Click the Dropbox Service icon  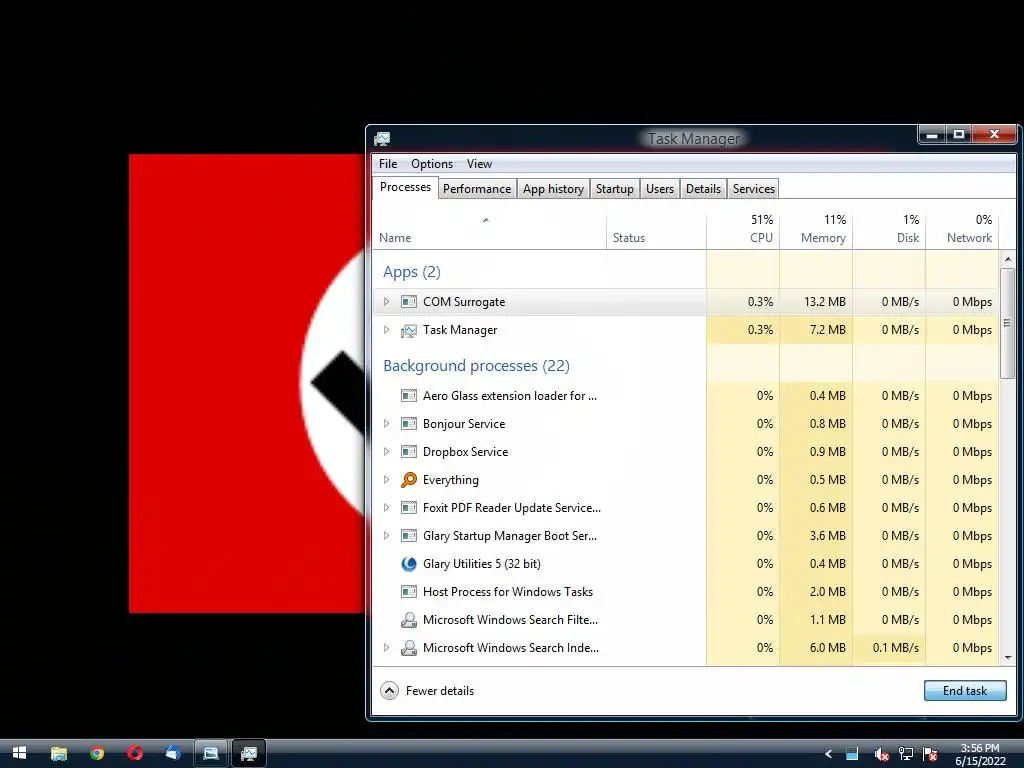pyautogui.click(x=409, y=452)
